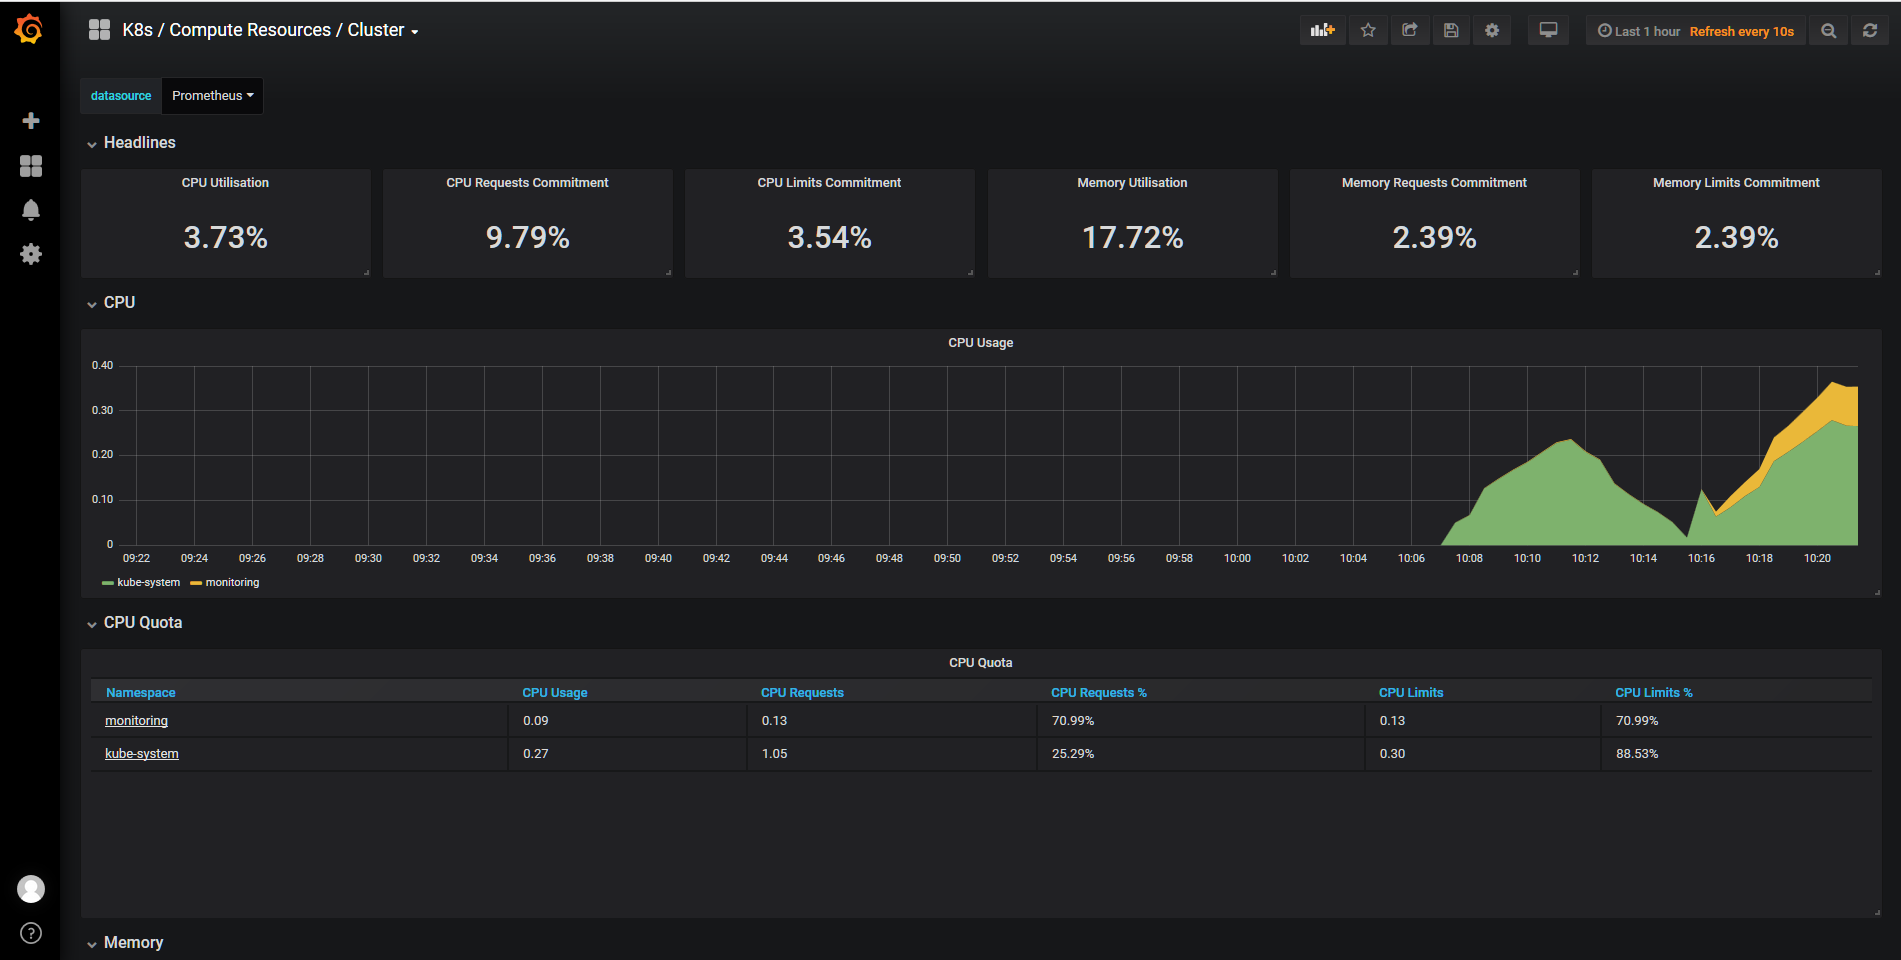Mark this dashboard as favorite
Viewport: 1901px width, 960px height.
point(1368,30)
